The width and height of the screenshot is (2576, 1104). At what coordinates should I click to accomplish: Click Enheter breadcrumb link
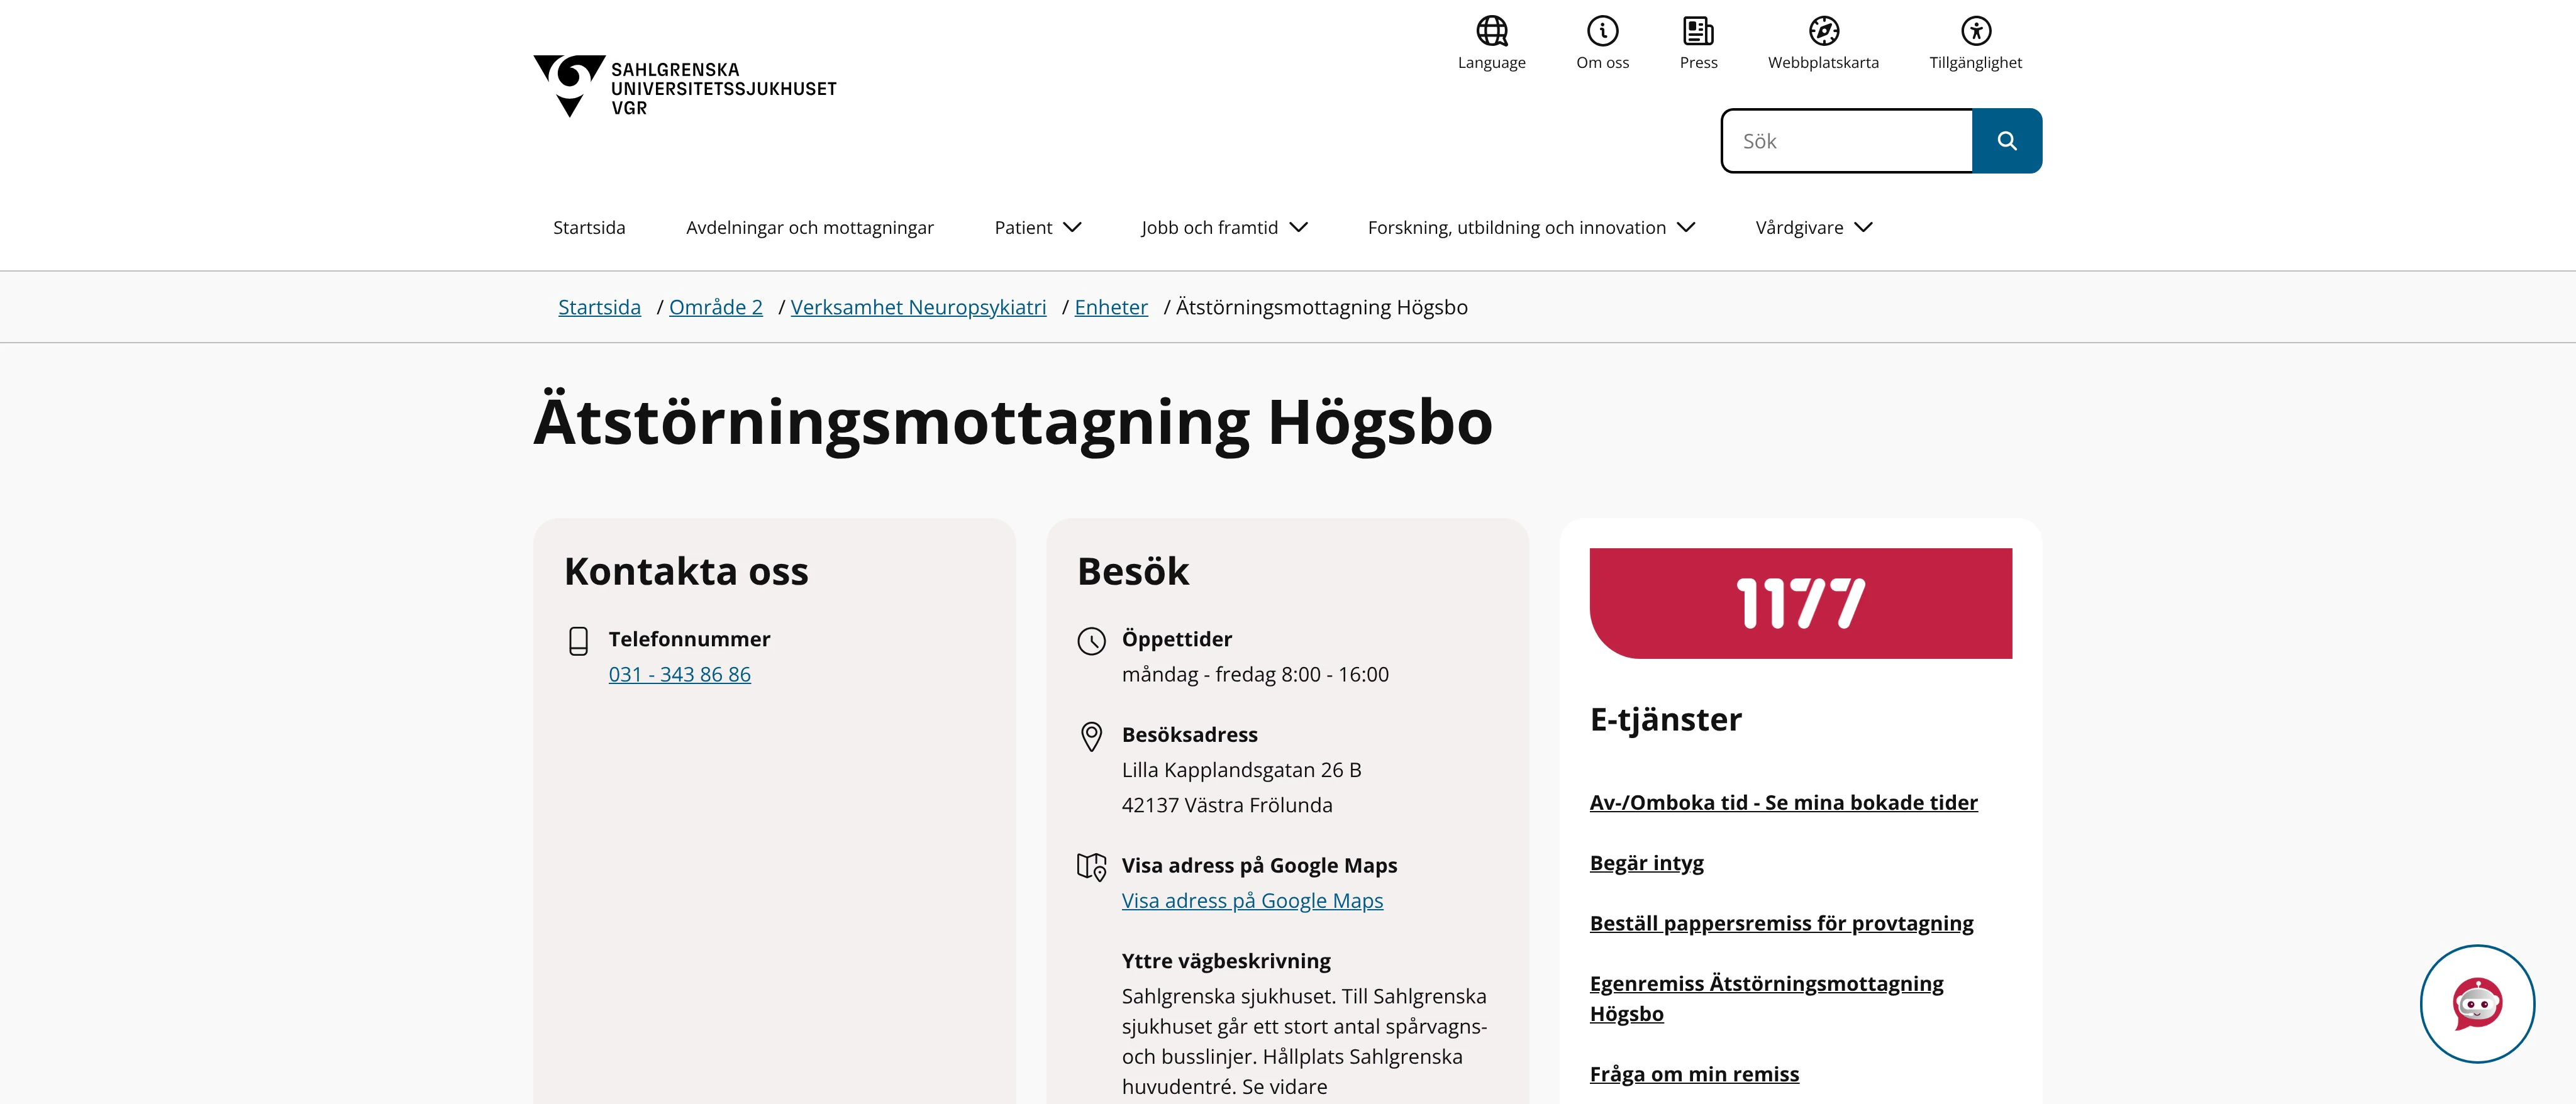(1111, 307)
